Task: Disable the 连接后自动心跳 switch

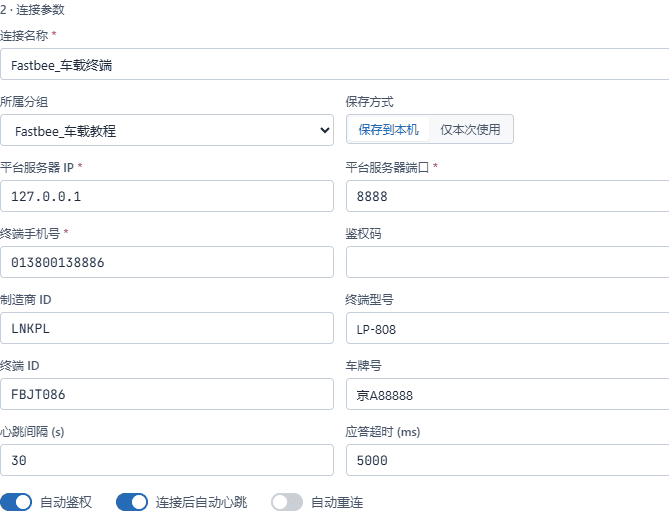Action: (x=132, y=502)
